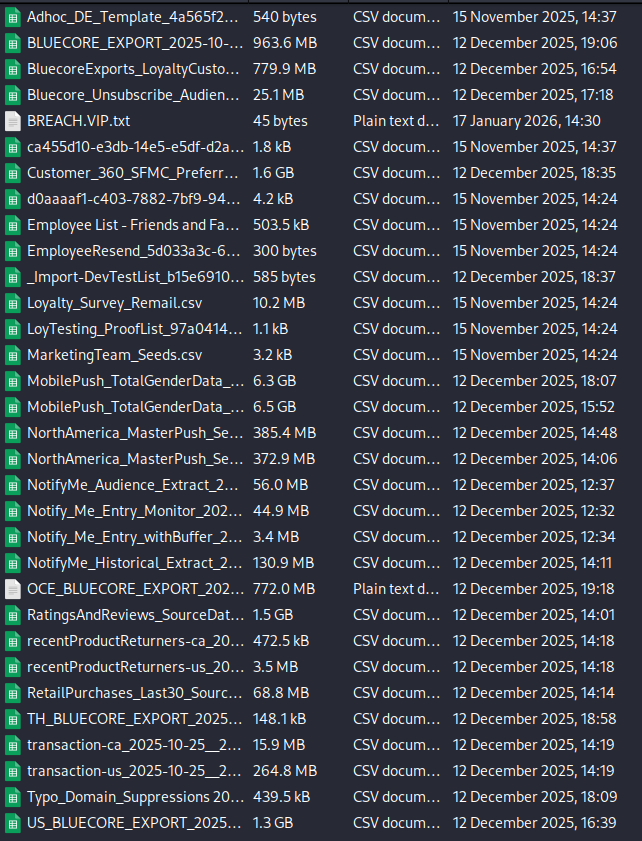Select the MobilePush_TotalGenderData file name sized 6.3 GB
The height and width of the screenshot is (841, 642).
coord(134,381)
